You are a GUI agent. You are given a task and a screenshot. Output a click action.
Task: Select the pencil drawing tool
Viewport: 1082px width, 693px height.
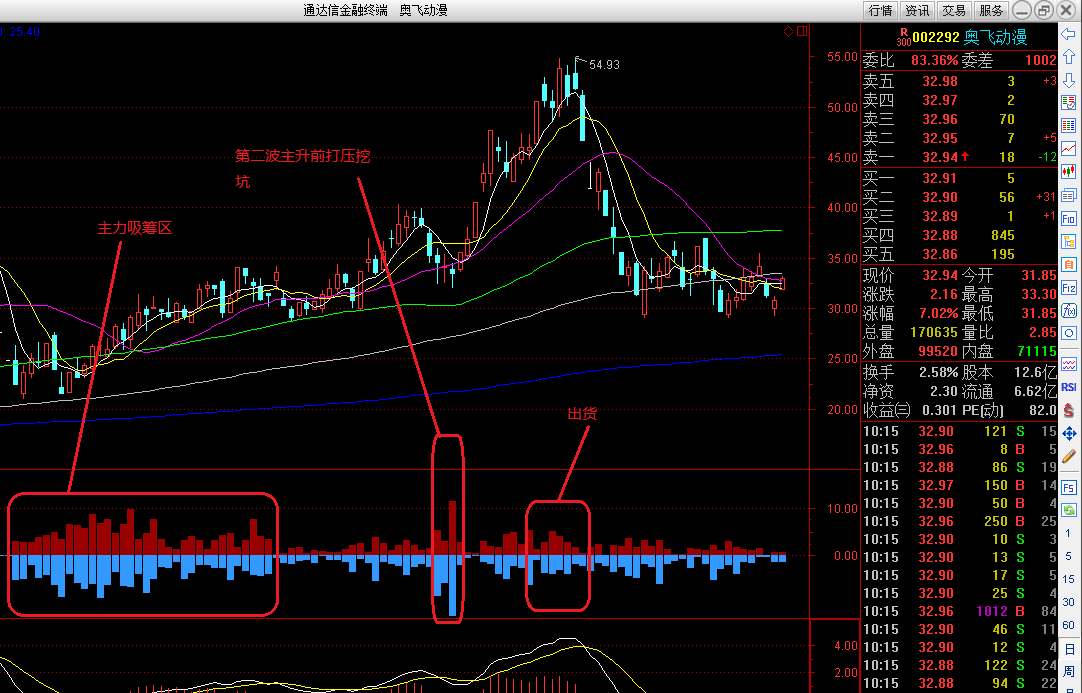click(x=1069, y=456)
